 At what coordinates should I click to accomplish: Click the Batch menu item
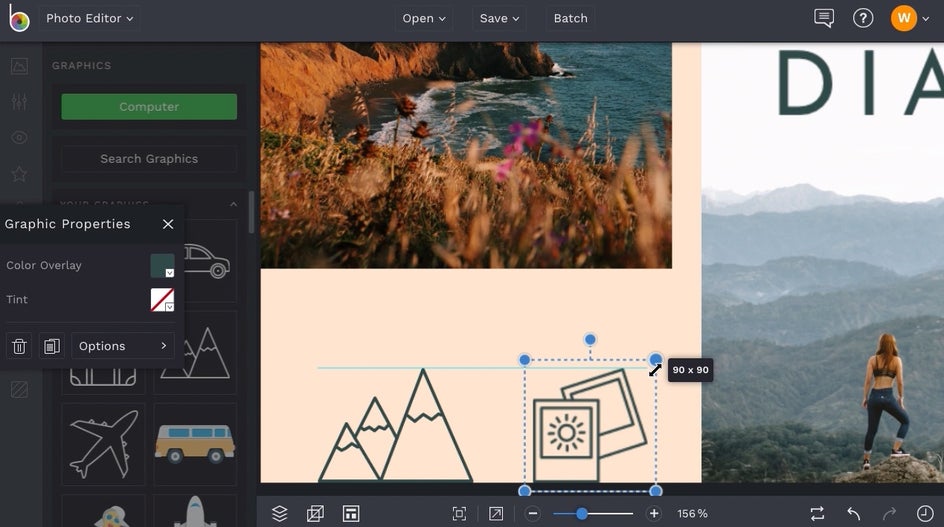[x=570, y=18]
